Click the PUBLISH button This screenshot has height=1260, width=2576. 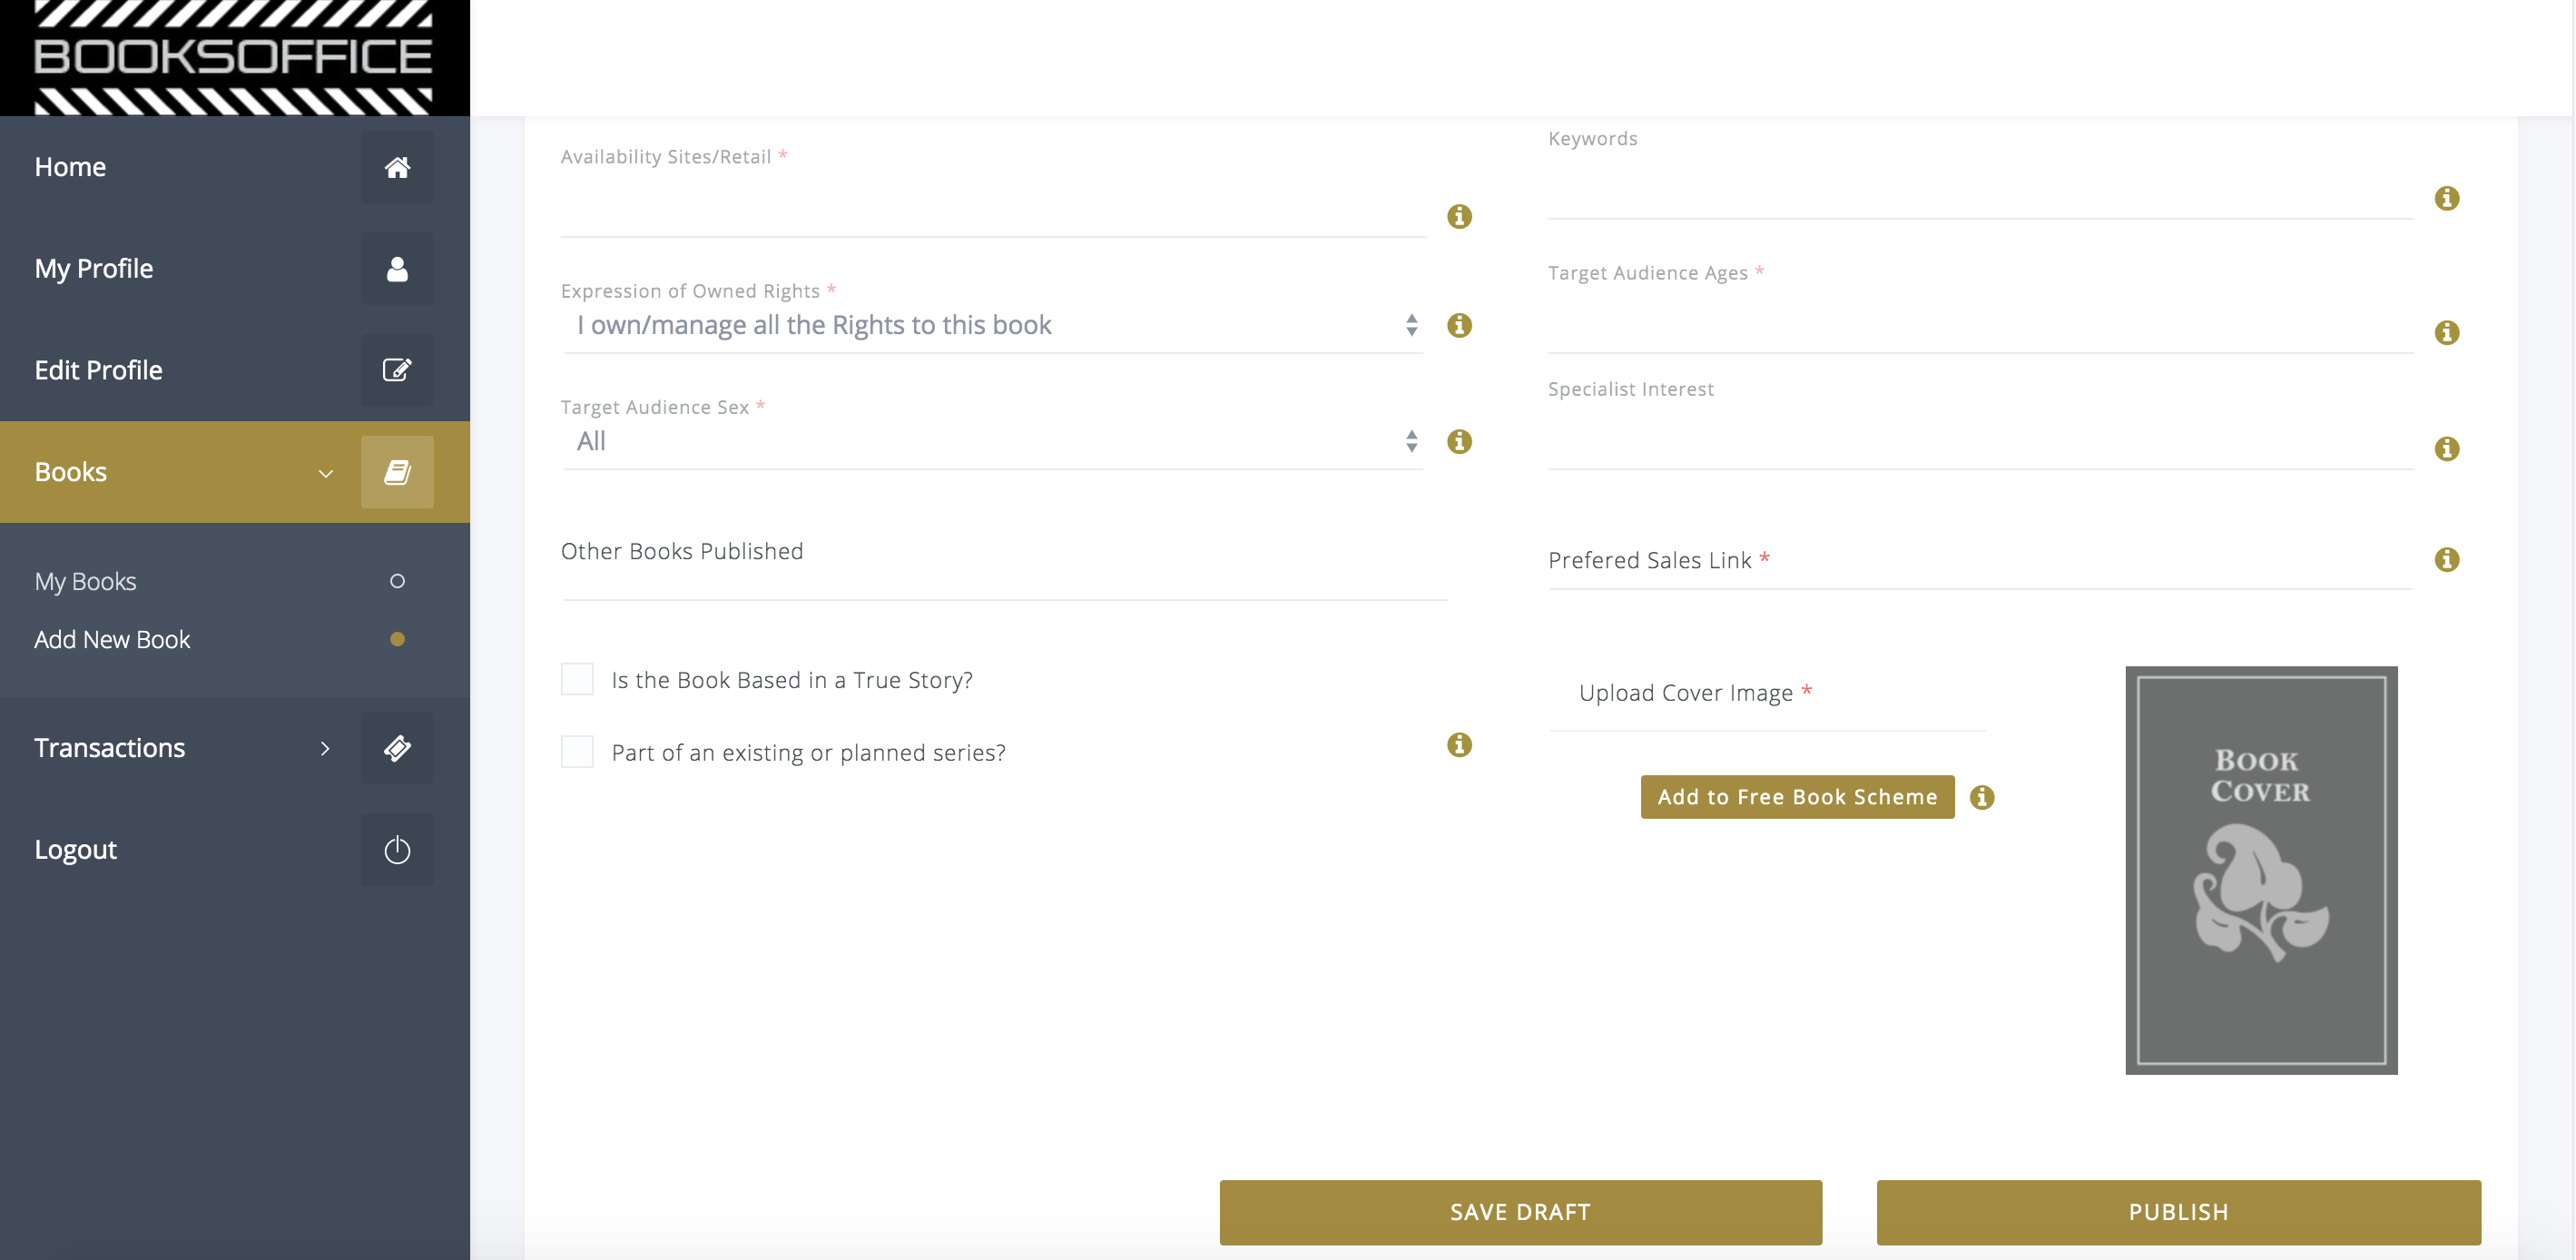tap(2178, 1212)
